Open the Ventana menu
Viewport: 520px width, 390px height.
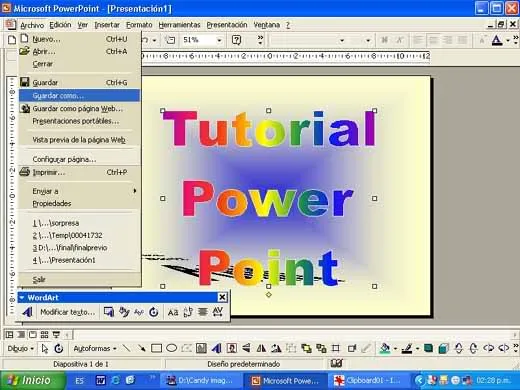coord(266,25)
